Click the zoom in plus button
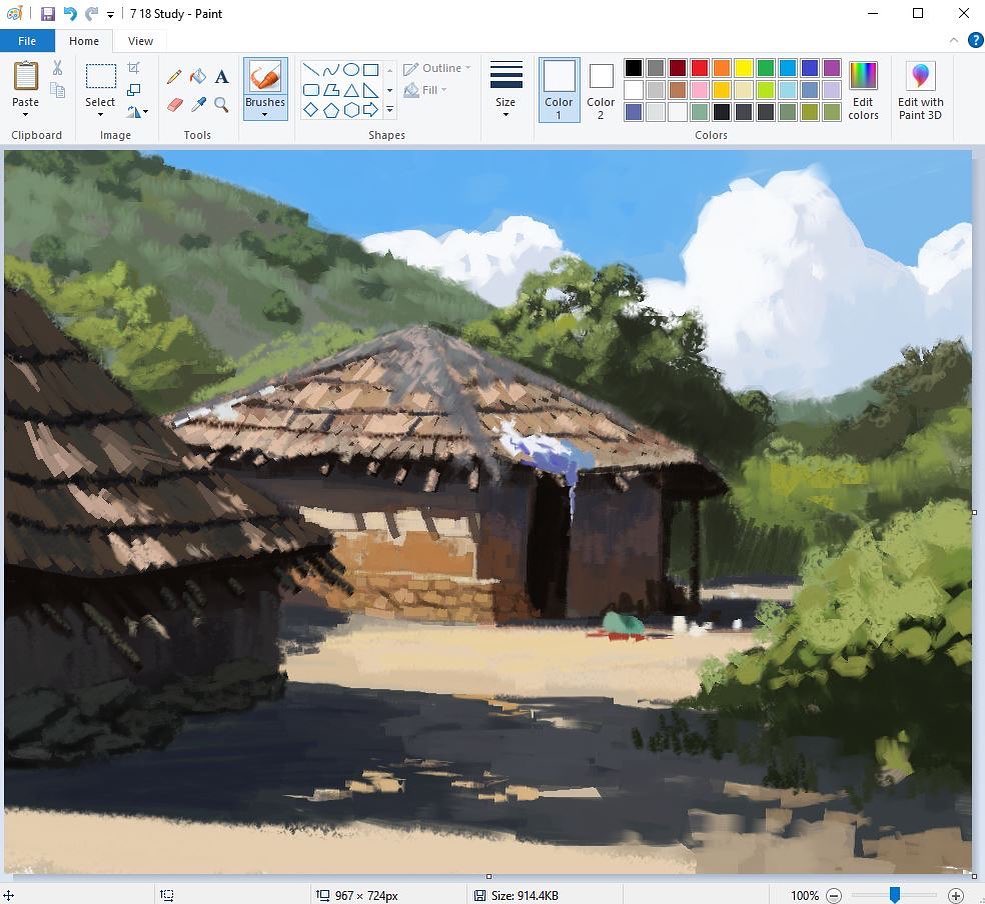 [x=955, y=895]
